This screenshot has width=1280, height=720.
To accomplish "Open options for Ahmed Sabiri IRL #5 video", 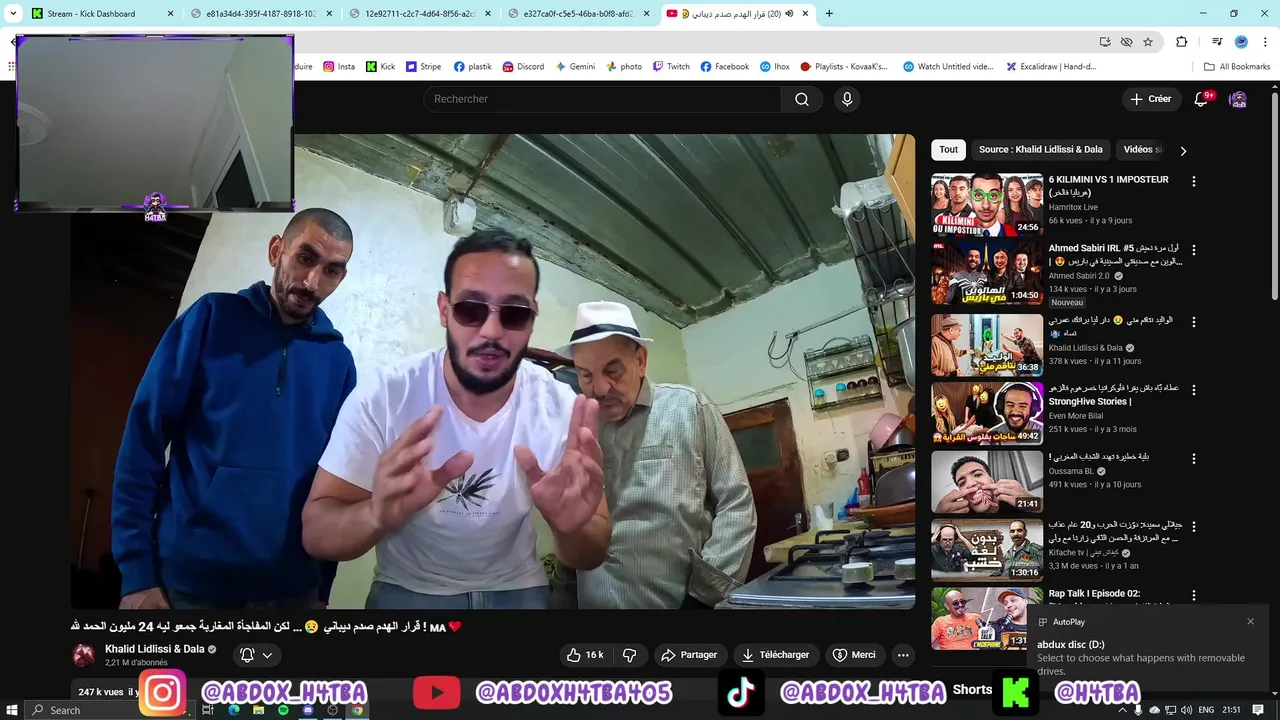I will point(1193,250).
